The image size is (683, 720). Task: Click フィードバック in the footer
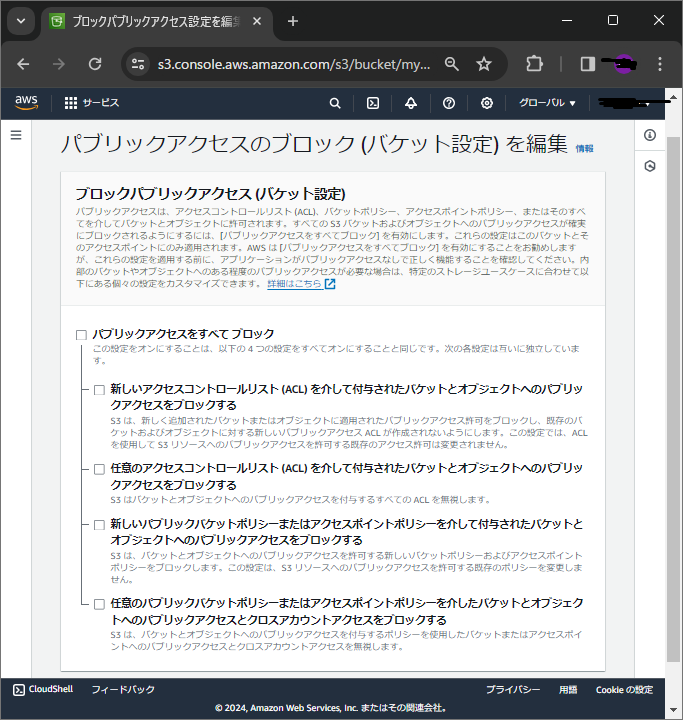[x=123, y=689]
